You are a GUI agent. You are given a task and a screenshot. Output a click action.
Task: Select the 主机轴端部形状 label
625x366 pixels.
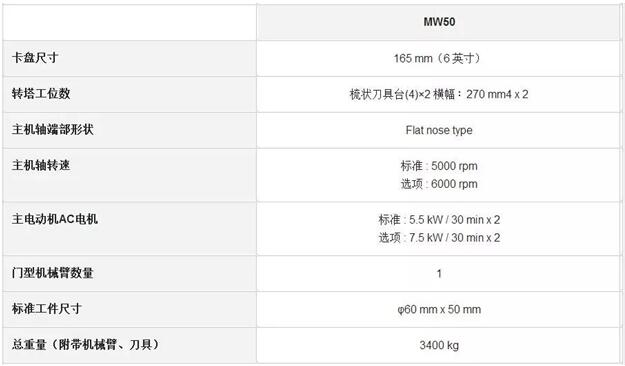click(x=53, y=129)
